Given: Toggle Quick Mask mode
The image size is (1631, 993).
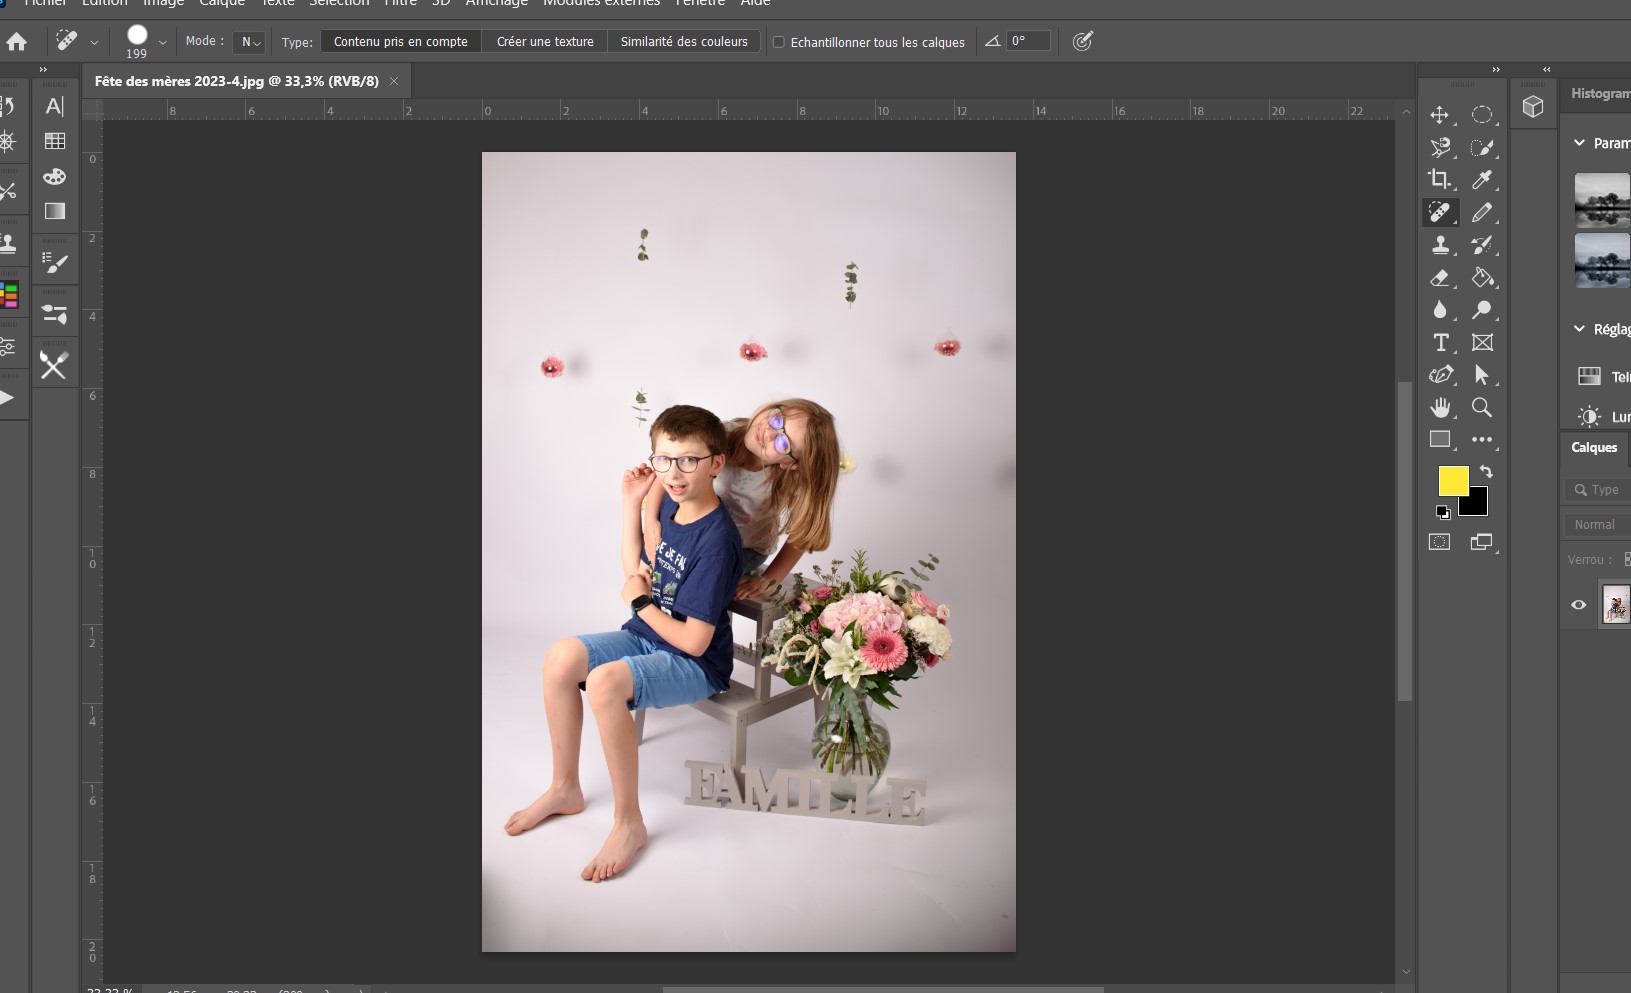Looking at the screenshot, I should coord(1439,542).
